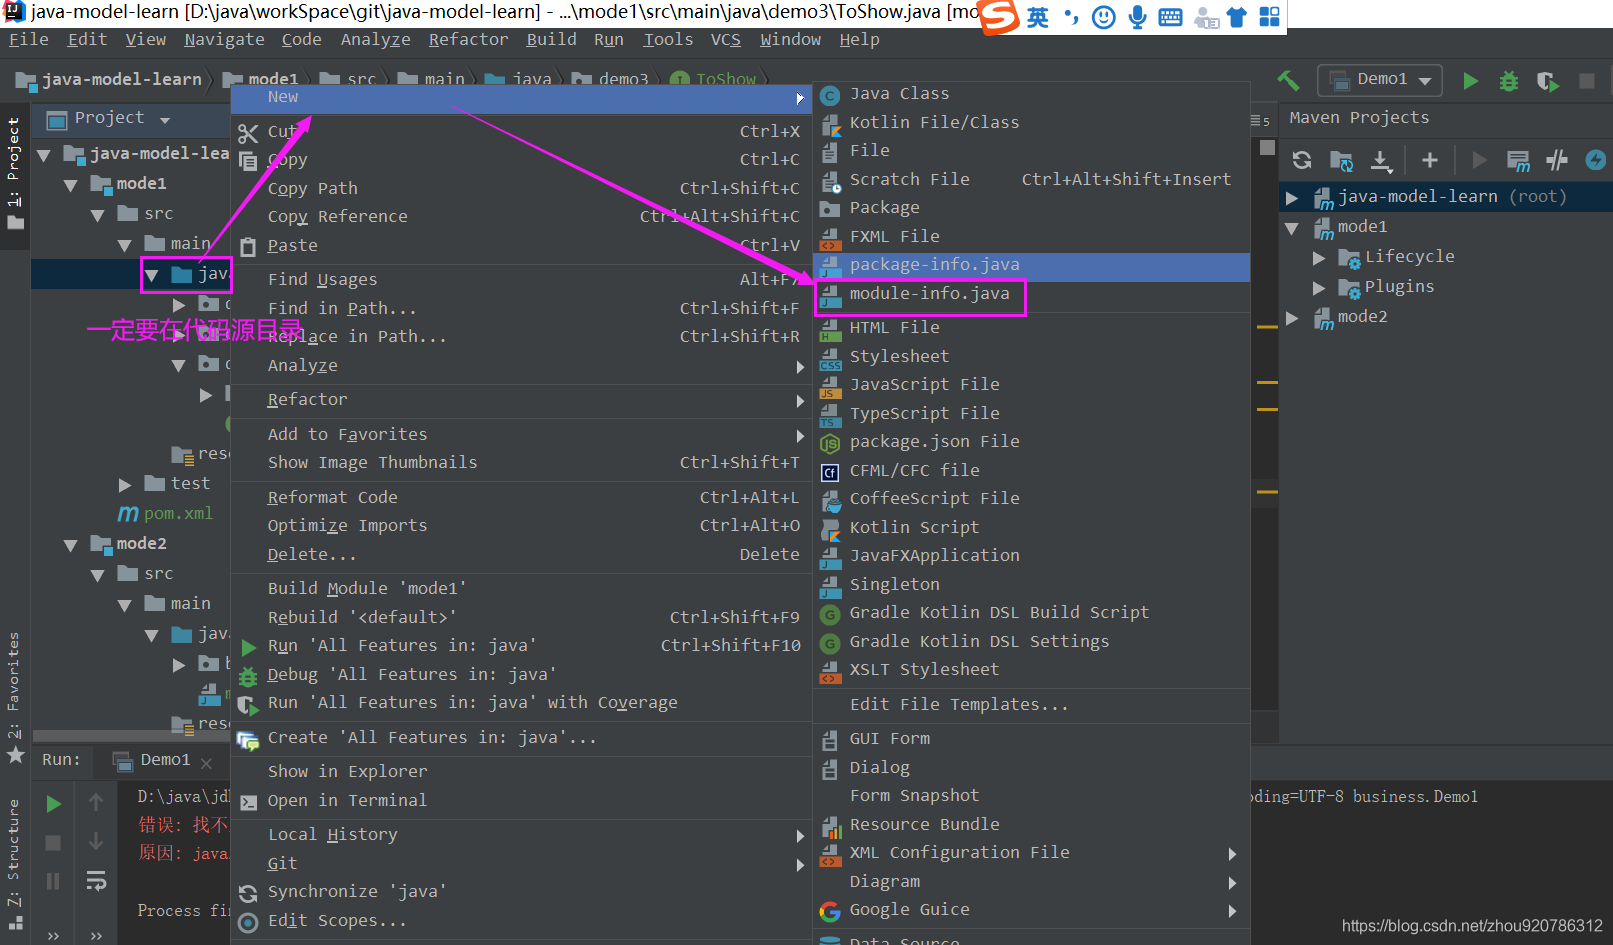Click Debug 'All Features in: java'
Viewport: 1613px width, 945px height.
(520, 674)
